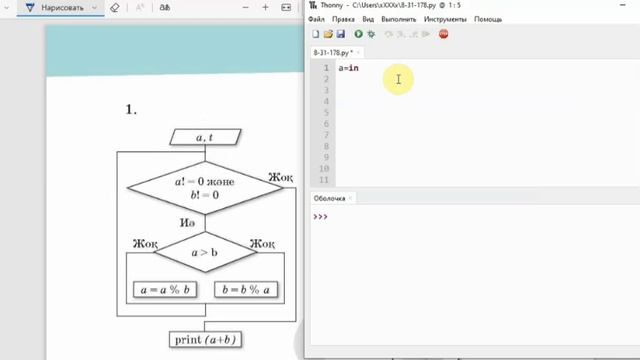This screenshot has height=360, width=640.
Task: Minimize the Thonny window
Action: [623, 5]
